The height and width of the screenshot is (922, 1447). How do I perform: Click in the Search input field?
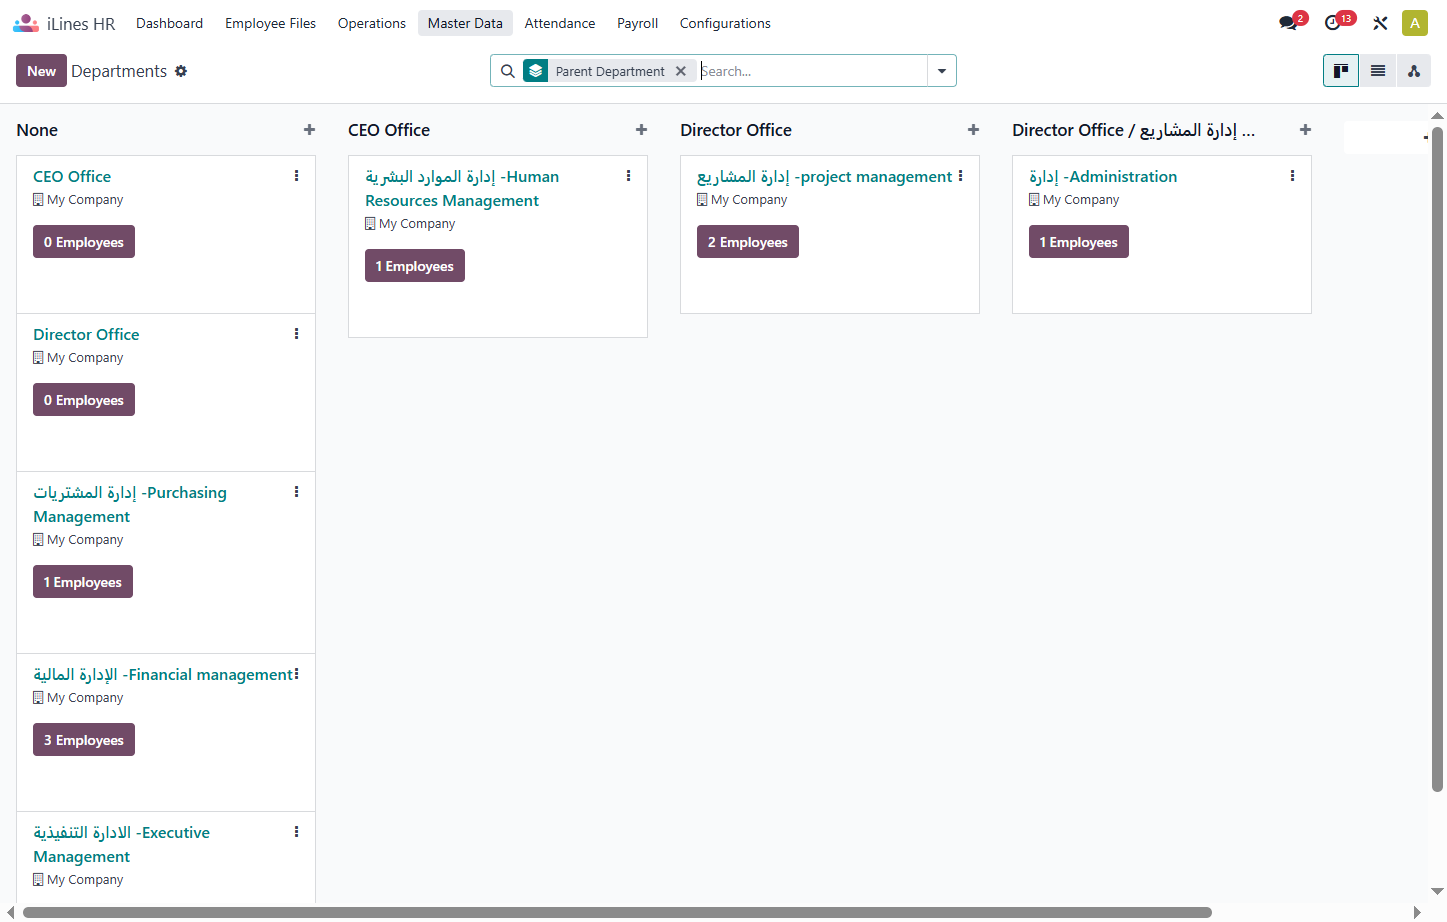[x=812, y=71]
